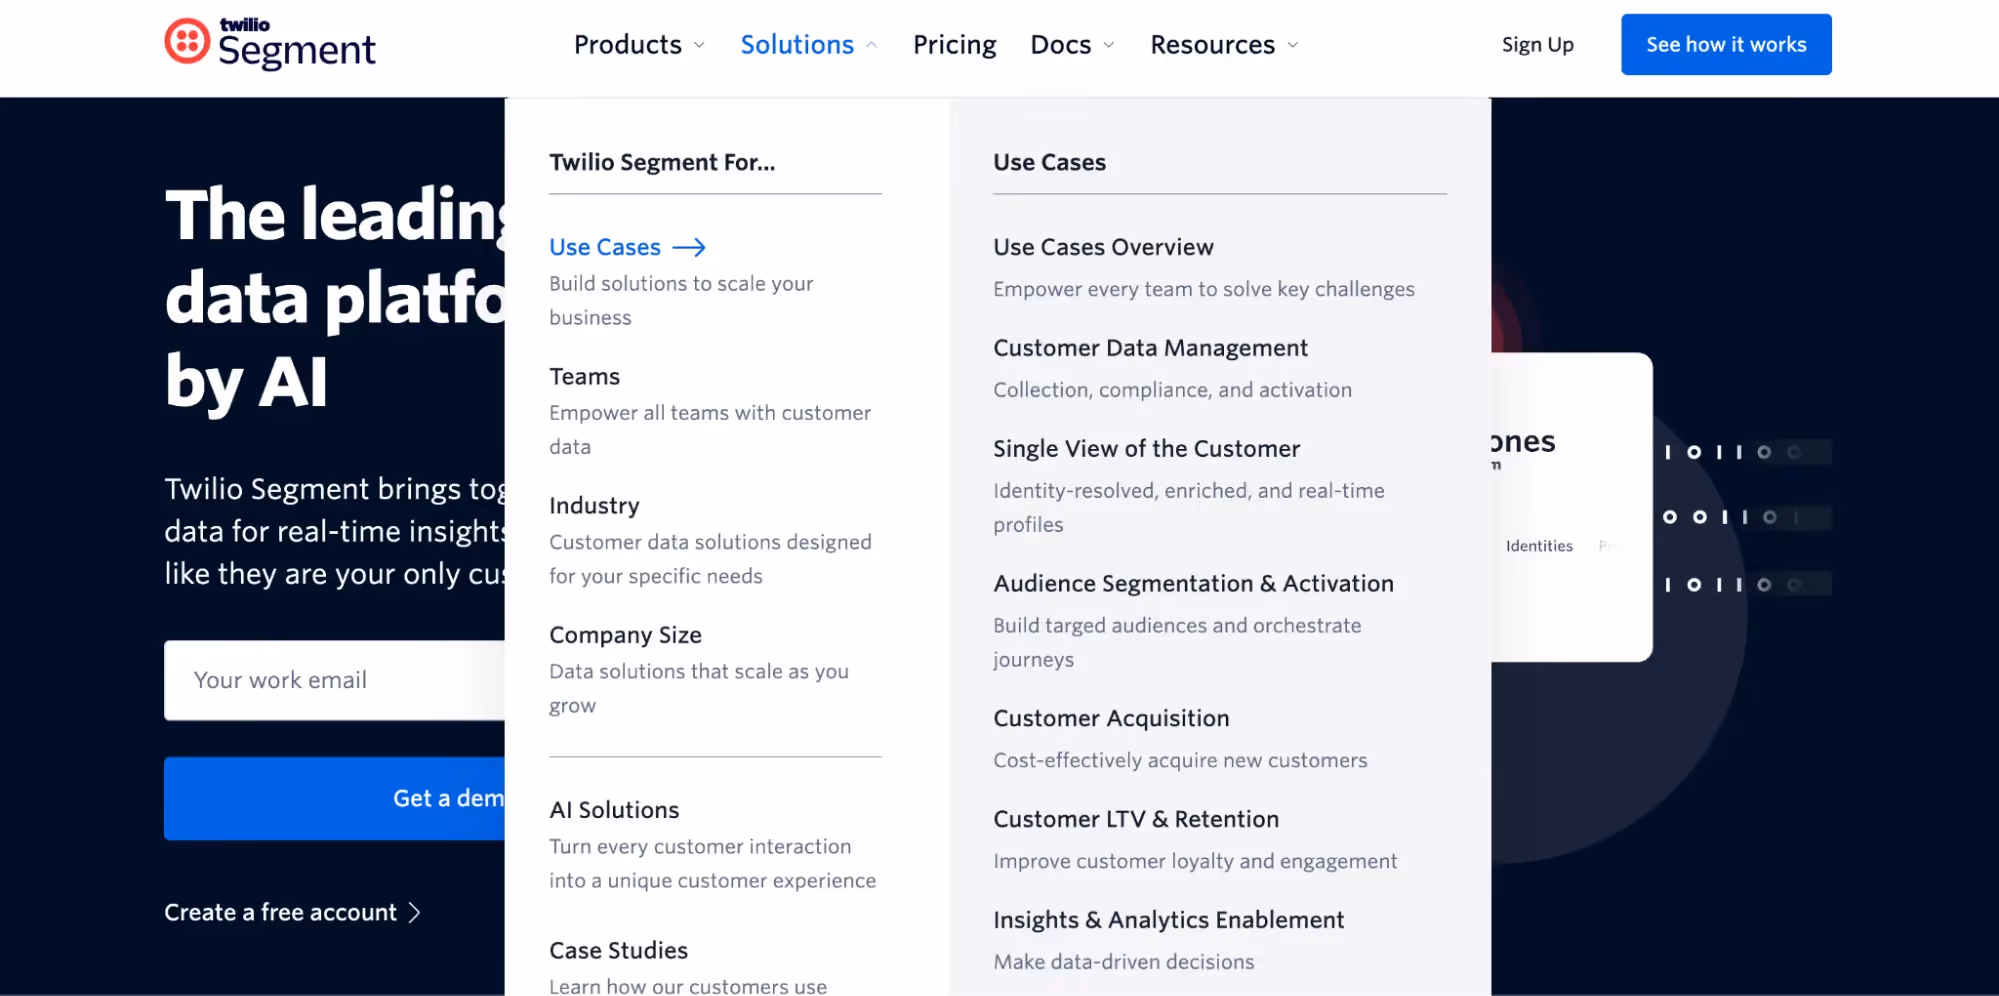Select Teams in the Solutions menu
Image resolution: width=1999 pixels, height=996 pixels.
[584, 377]
